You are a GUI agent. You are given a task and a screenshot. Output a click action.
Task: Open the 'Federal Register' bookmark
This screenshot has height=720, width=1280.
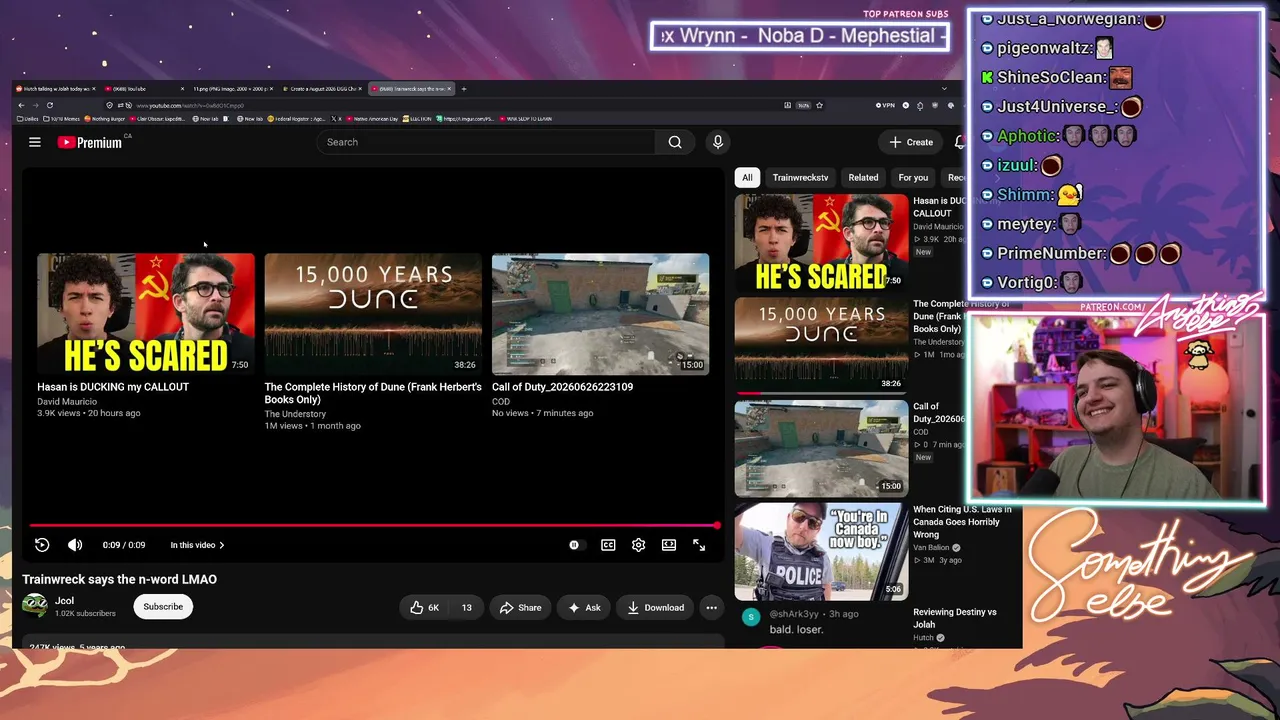tap(298, 119)
